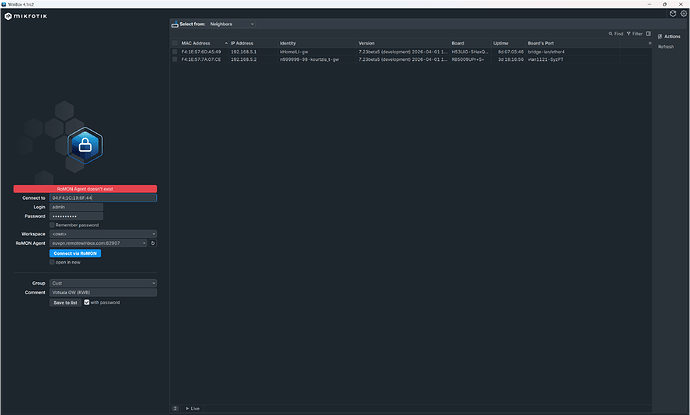
Task: Click the Actions icon in the right panel
Action: pos(660,37)
